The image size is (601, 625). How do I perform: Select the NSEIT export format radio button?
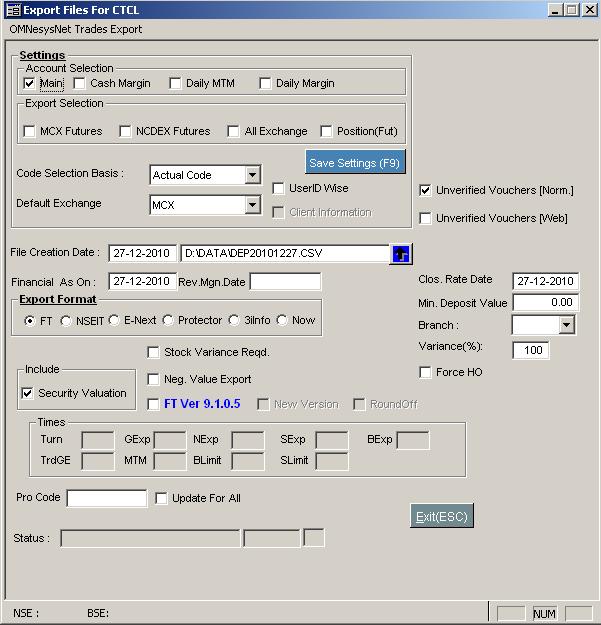pos(66,321)
